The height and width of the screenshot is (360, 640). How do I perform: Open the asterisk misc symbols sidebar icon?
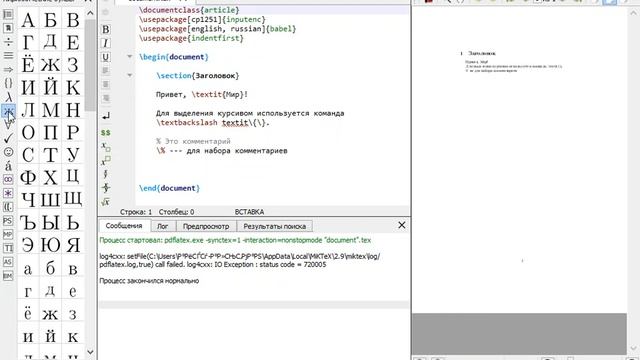click(8, 193)
